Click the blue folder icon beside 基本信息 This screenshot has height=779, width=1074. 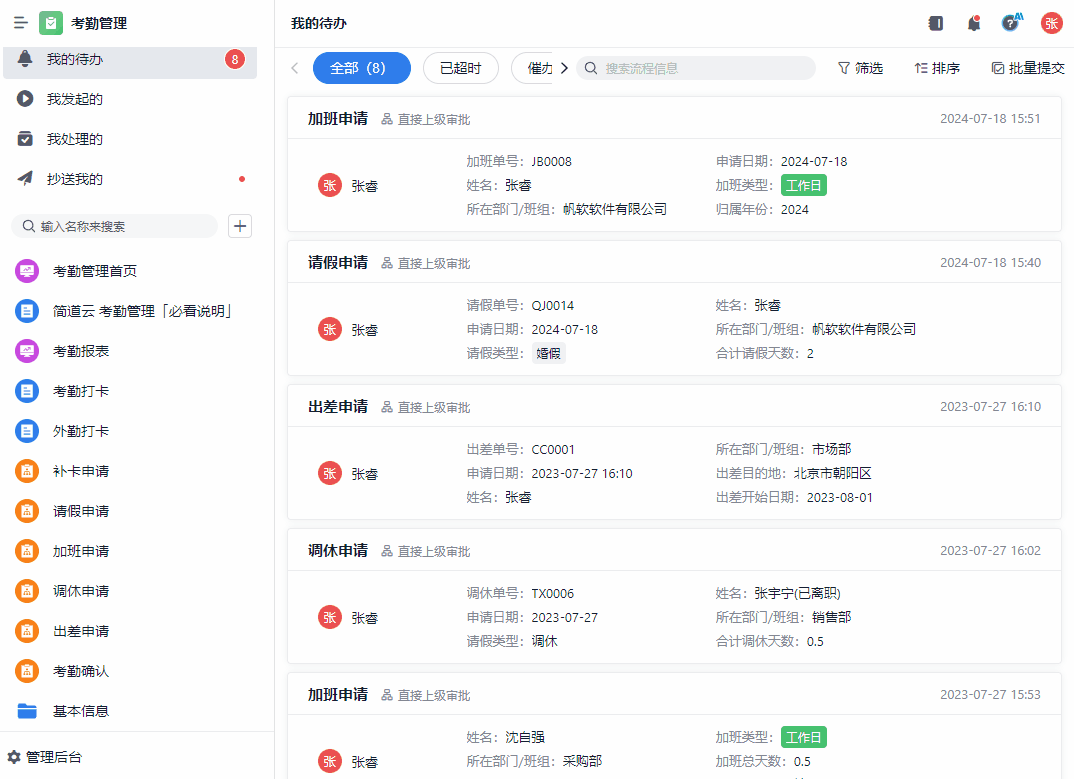tap(27, 711)
